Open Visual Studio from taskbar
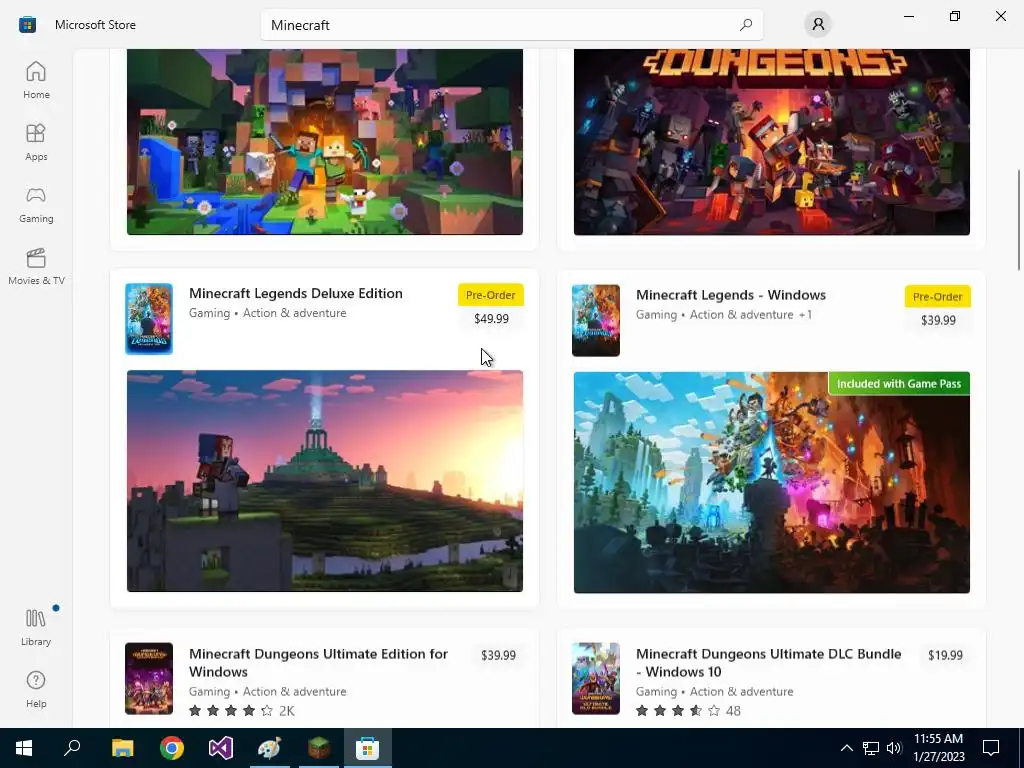1024x768 pixels. pos(221,748)
